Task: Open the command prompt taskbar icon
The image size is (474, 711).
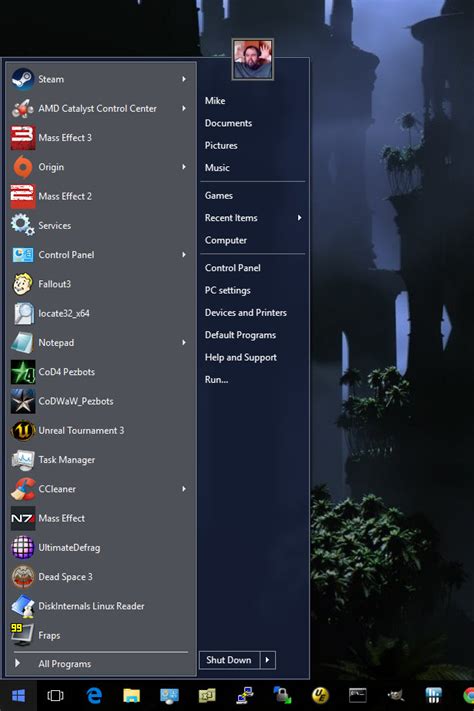Action: point(358,695)
